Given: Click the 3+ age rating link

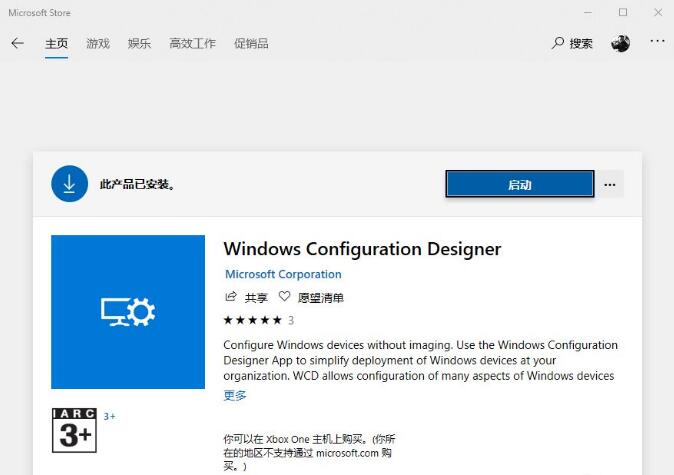Looking at the screenshot, I should pyautogui.click(x=109, y=416).
